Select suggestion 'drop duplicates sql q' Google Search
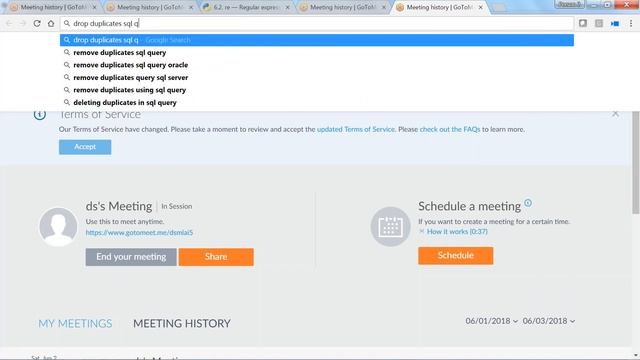The width and height of the screenshot is (640, 360). (317, 40)
